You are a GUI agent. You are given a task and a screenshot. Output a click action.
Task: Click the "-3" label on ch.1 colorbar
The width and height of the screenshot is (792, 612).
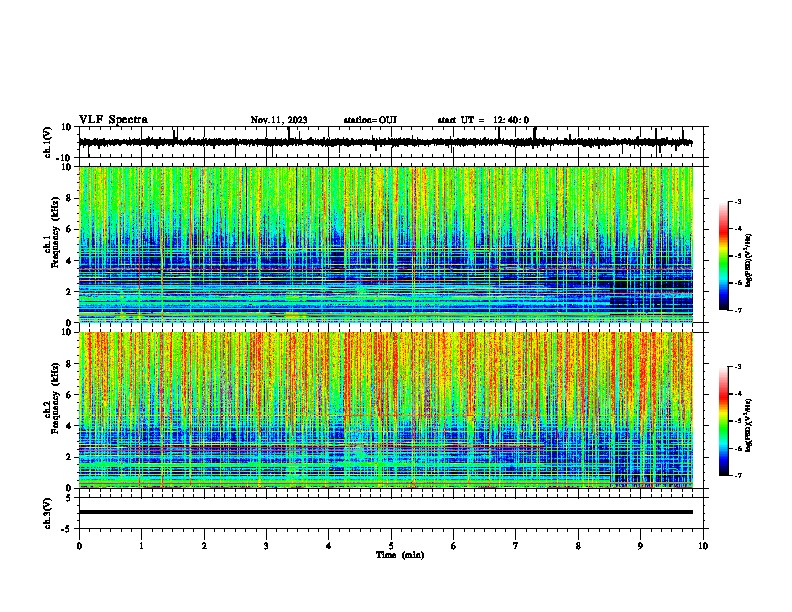[x=737, y=201]
